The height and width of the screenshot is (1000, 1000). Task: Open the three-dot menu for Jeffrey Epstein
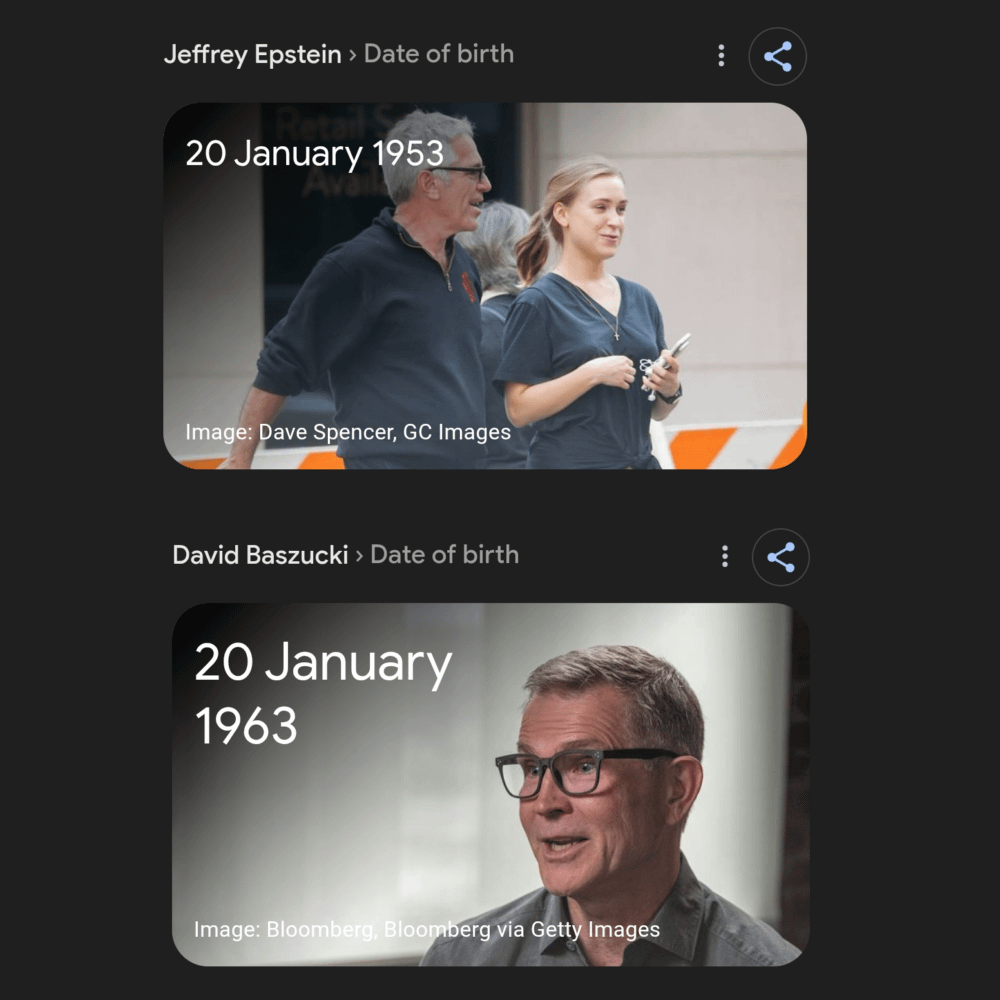pos(721,55)
